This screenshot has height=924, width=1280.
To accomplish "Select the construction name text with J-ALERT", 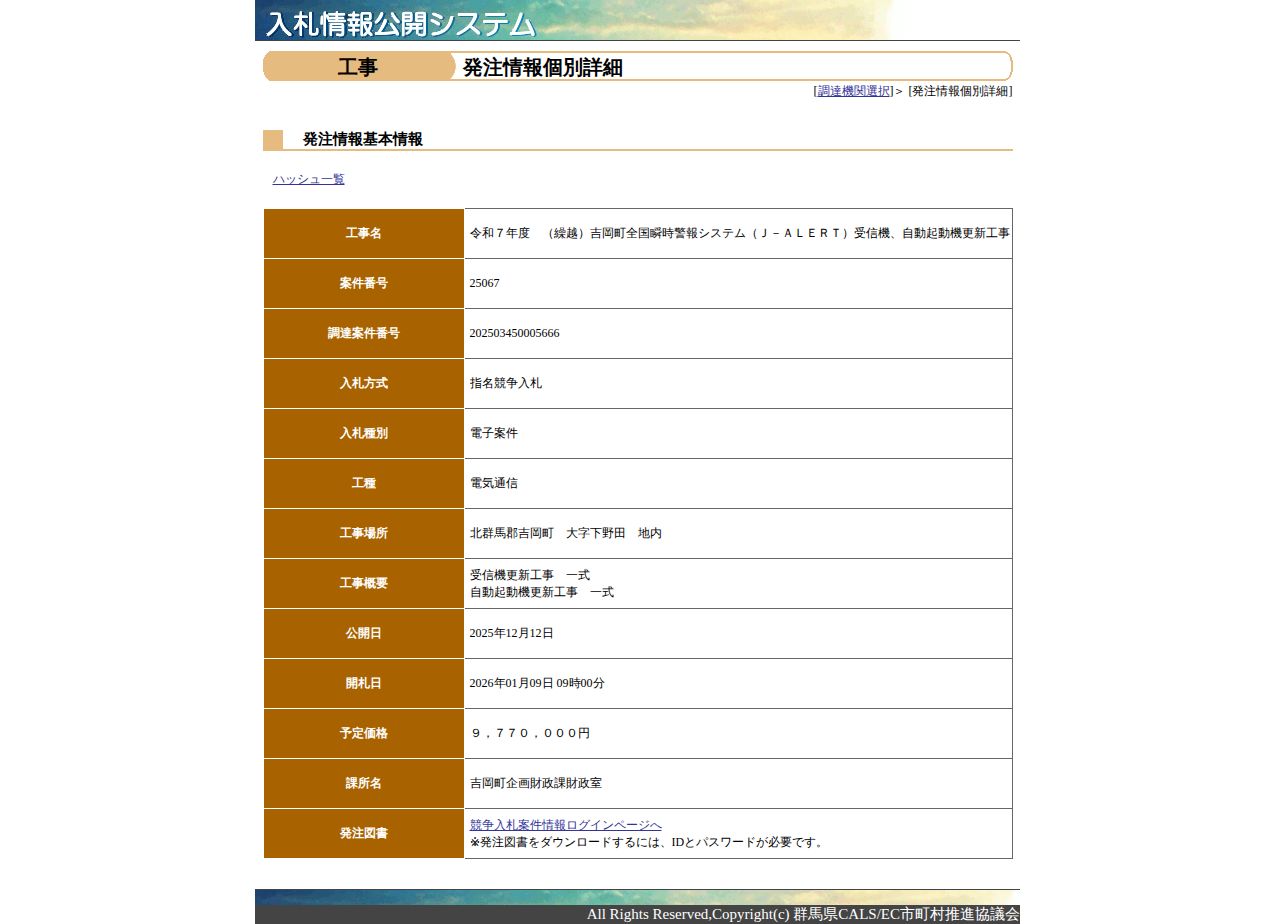I will (739, 233).
